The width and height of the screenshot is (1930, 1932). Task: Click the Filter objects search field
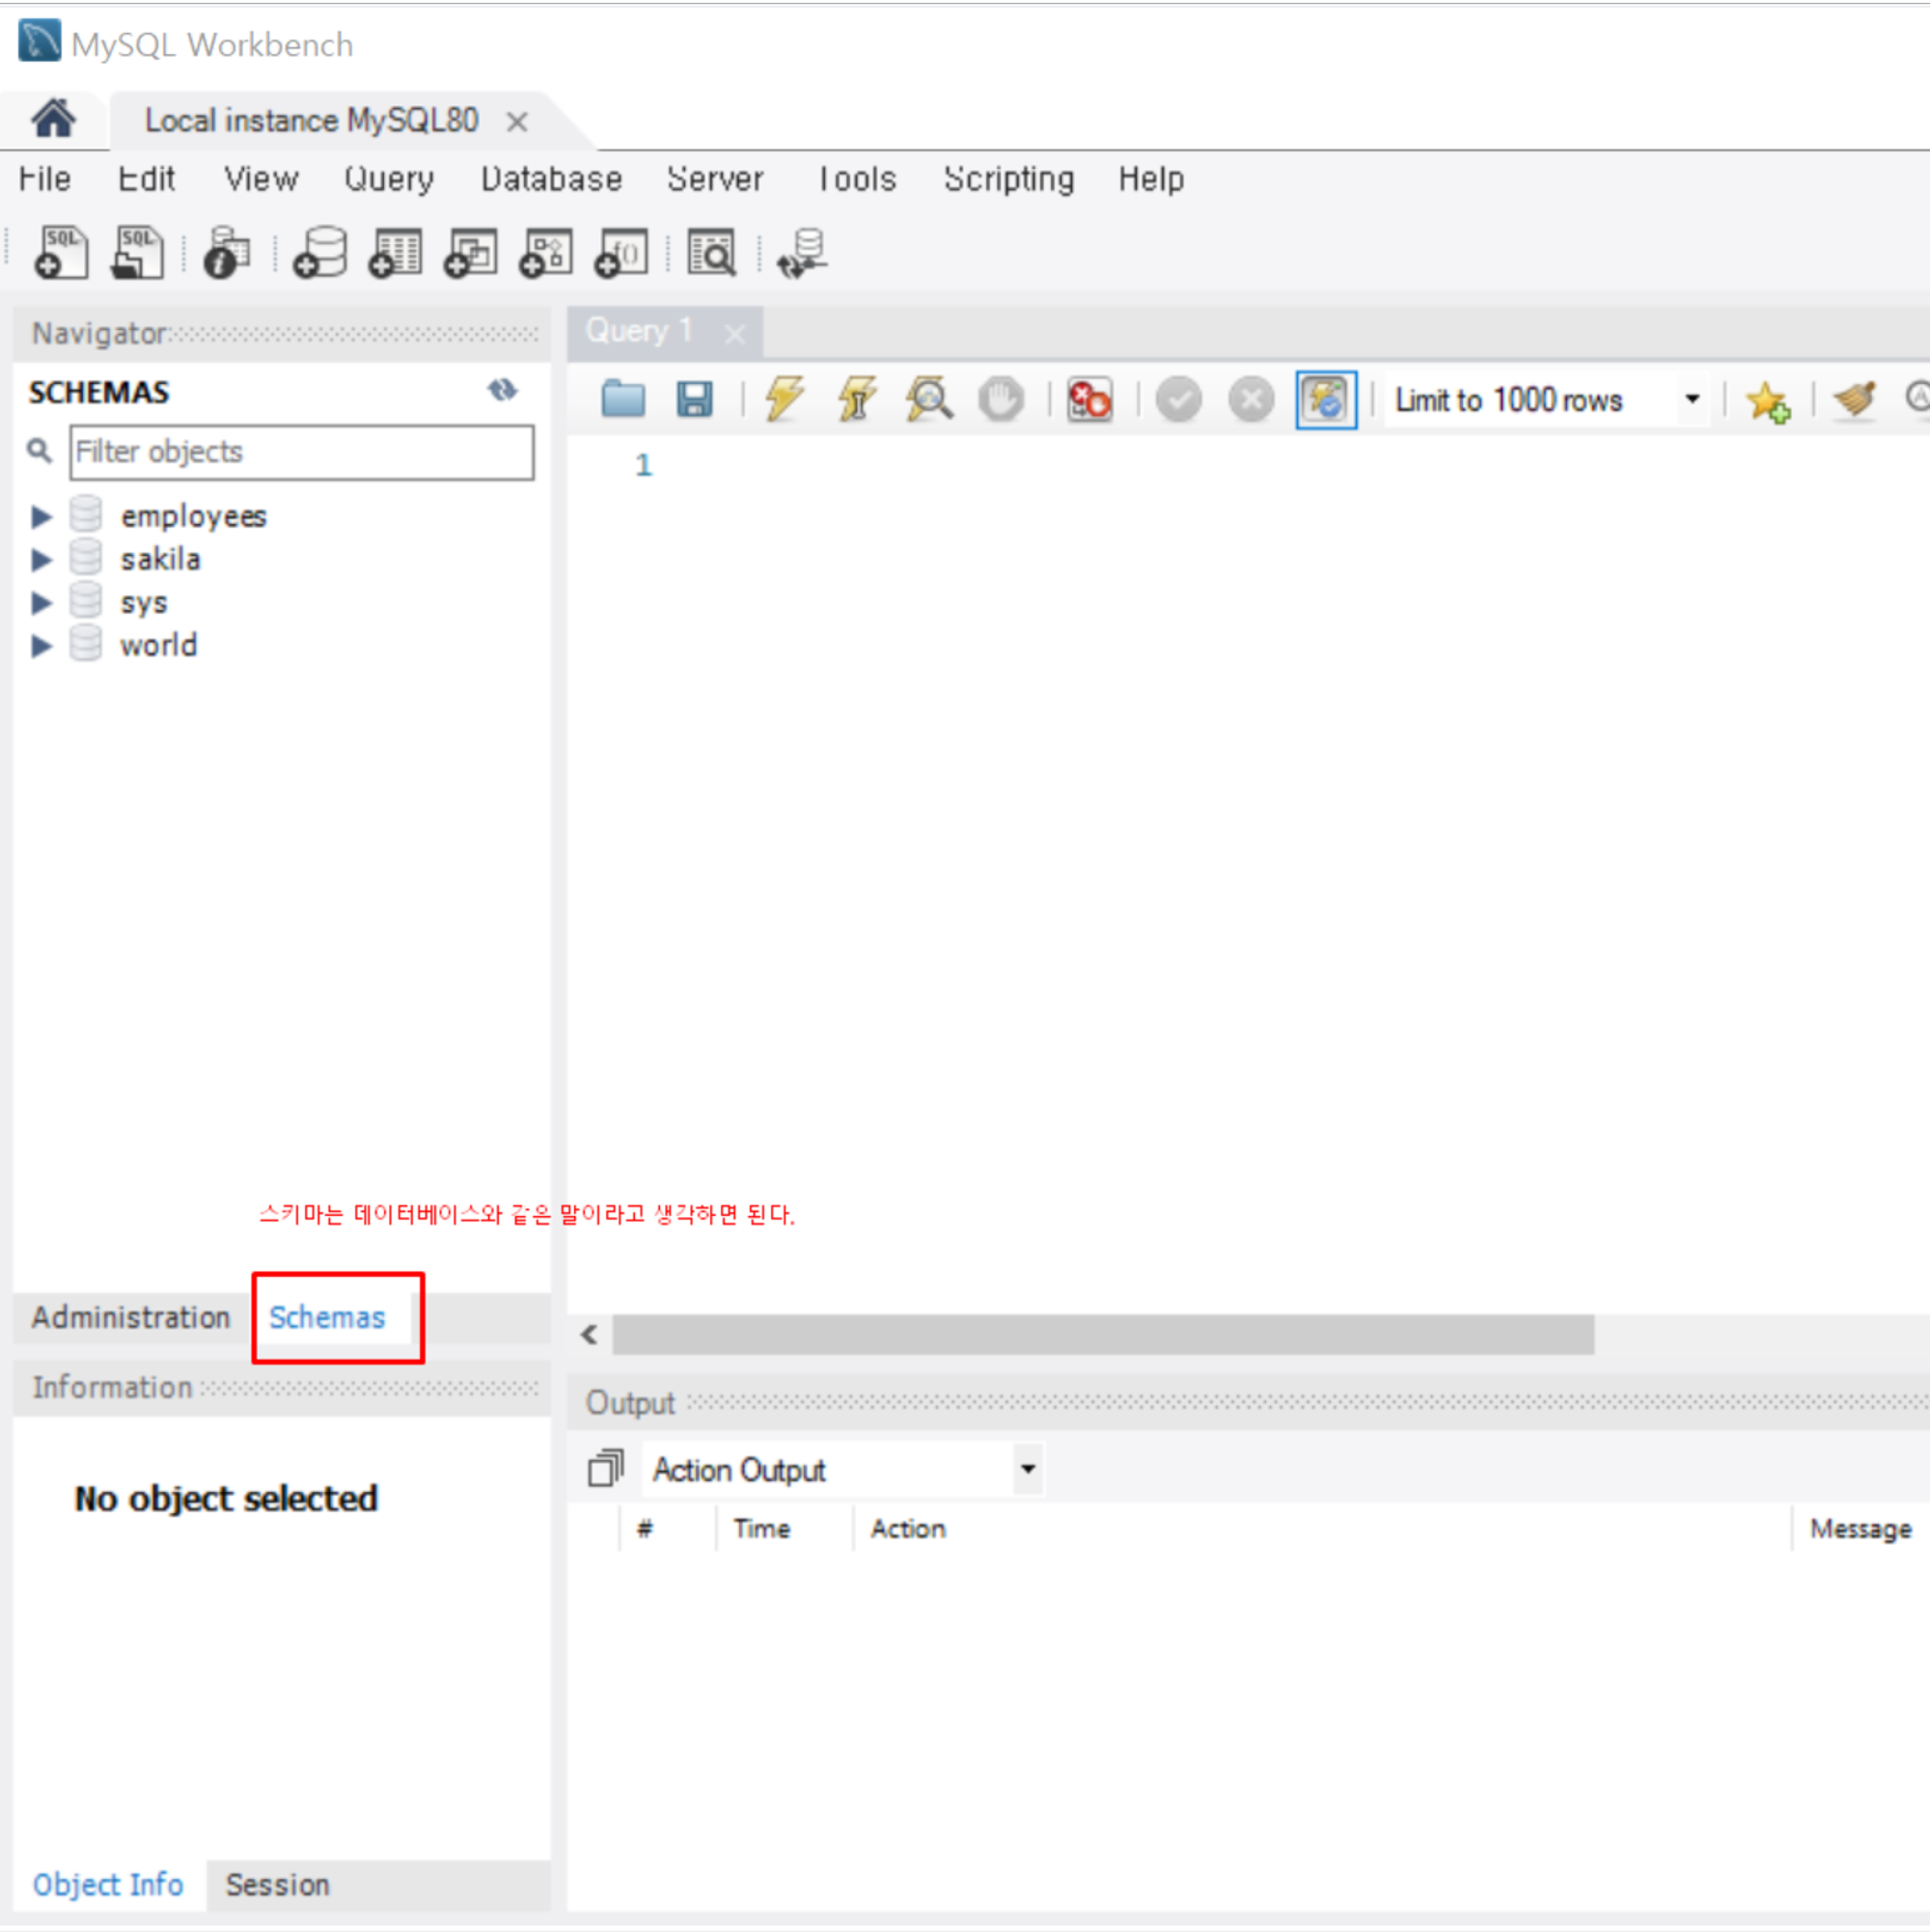pos(301,452)
